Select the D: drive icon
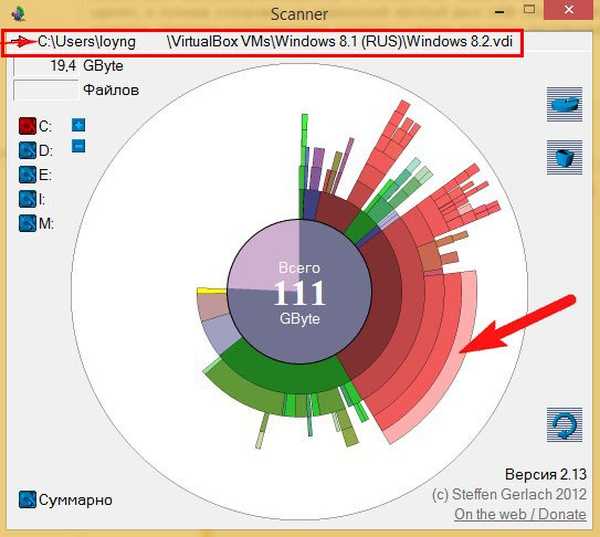 point(27,151)
